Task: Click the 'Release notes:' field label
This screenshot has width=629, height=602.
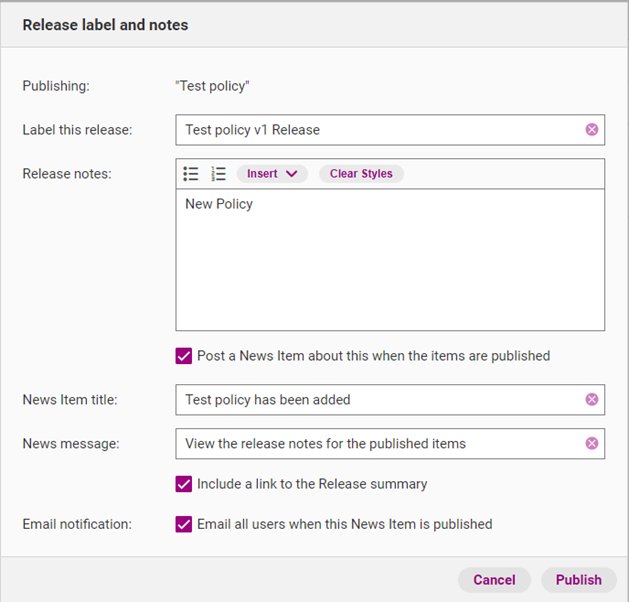Action: point(67,174)
